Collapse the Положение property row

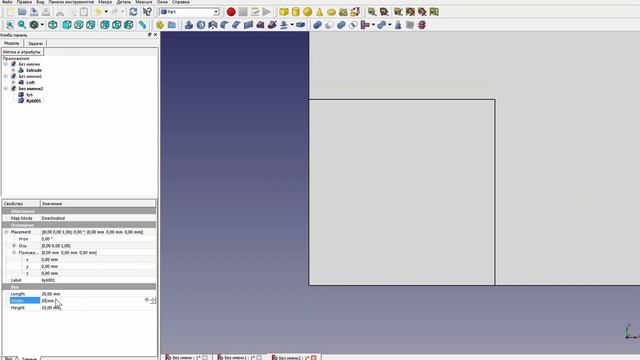point(14,253)
